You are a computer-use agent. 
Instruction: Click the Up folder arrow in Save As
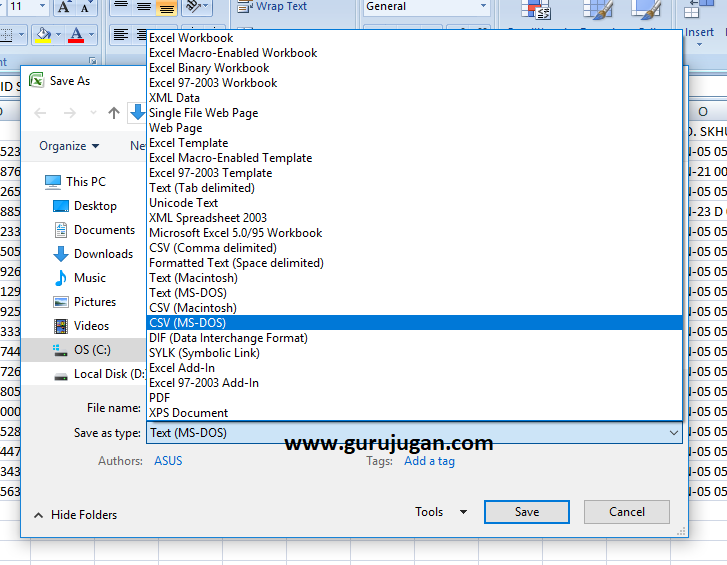114,113
